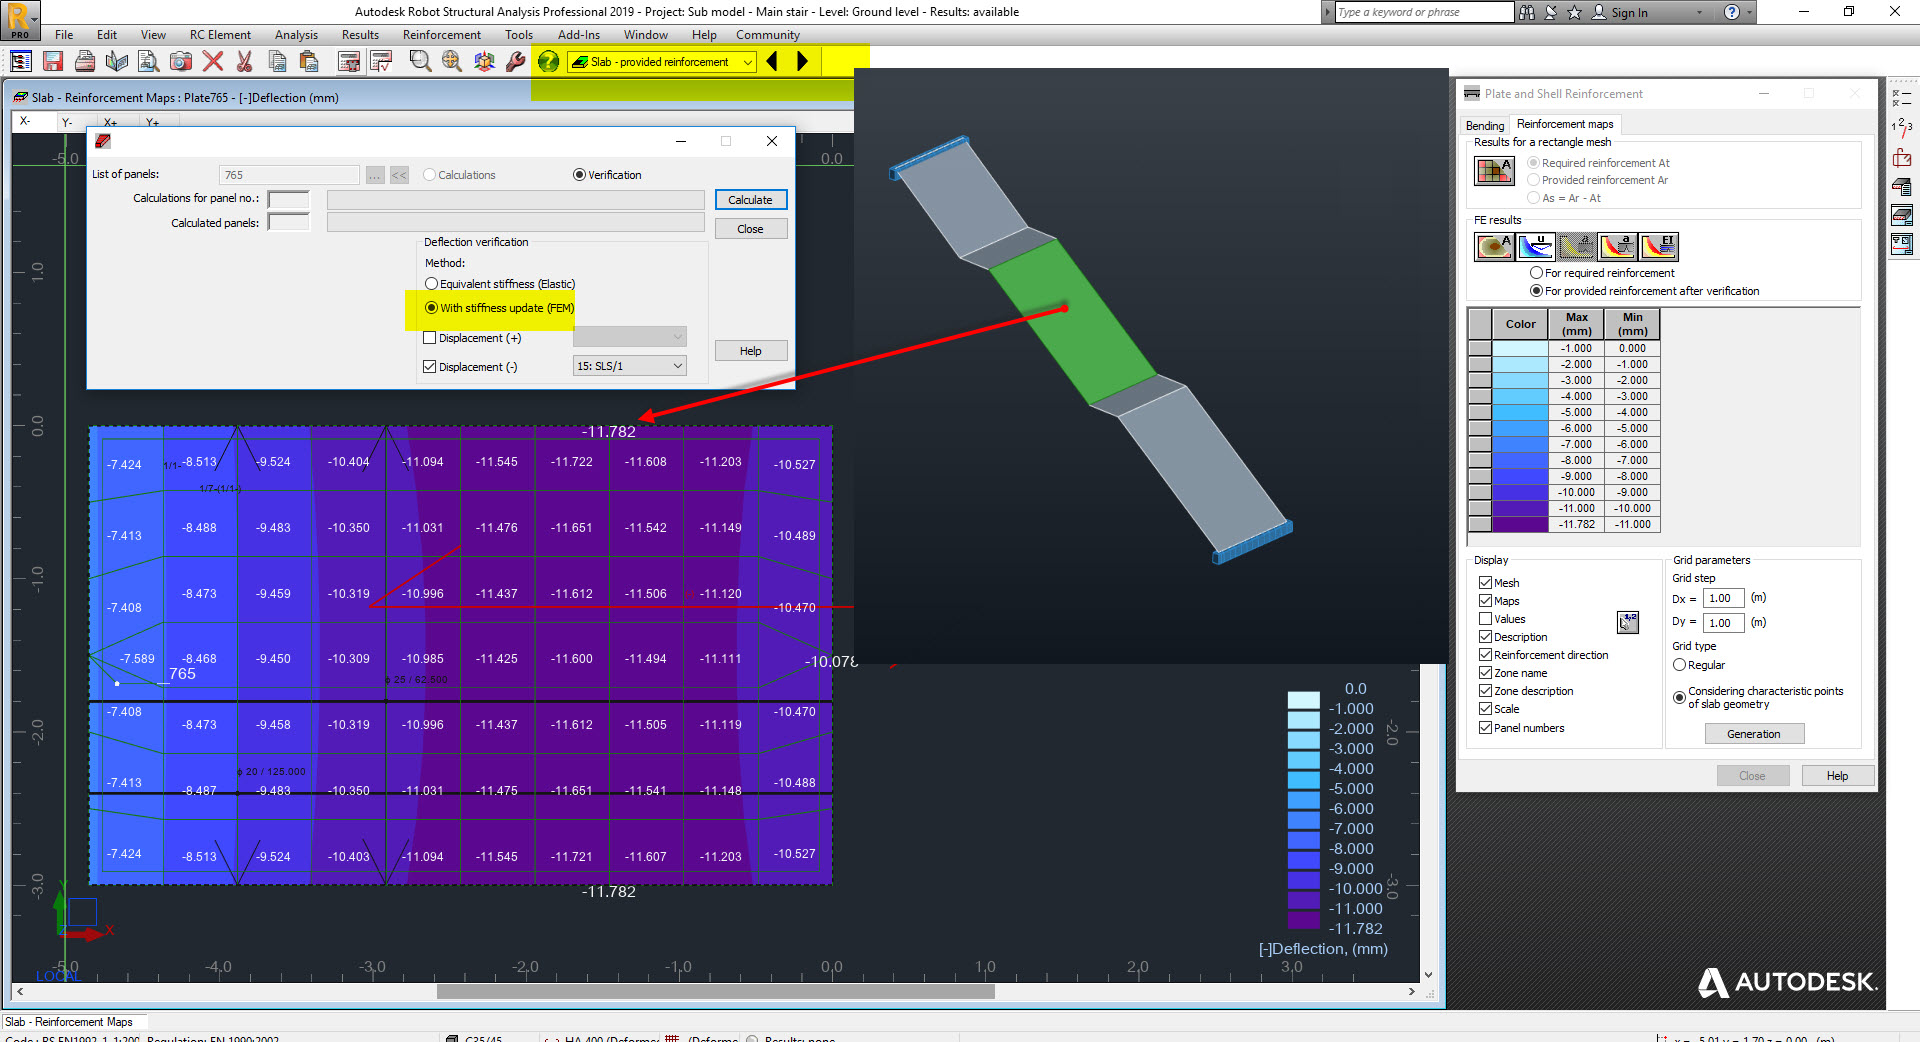Switch to the Bending tab
Image resolution: width=1920 pixels, height=1042 pixels.
click(1484, 125)
